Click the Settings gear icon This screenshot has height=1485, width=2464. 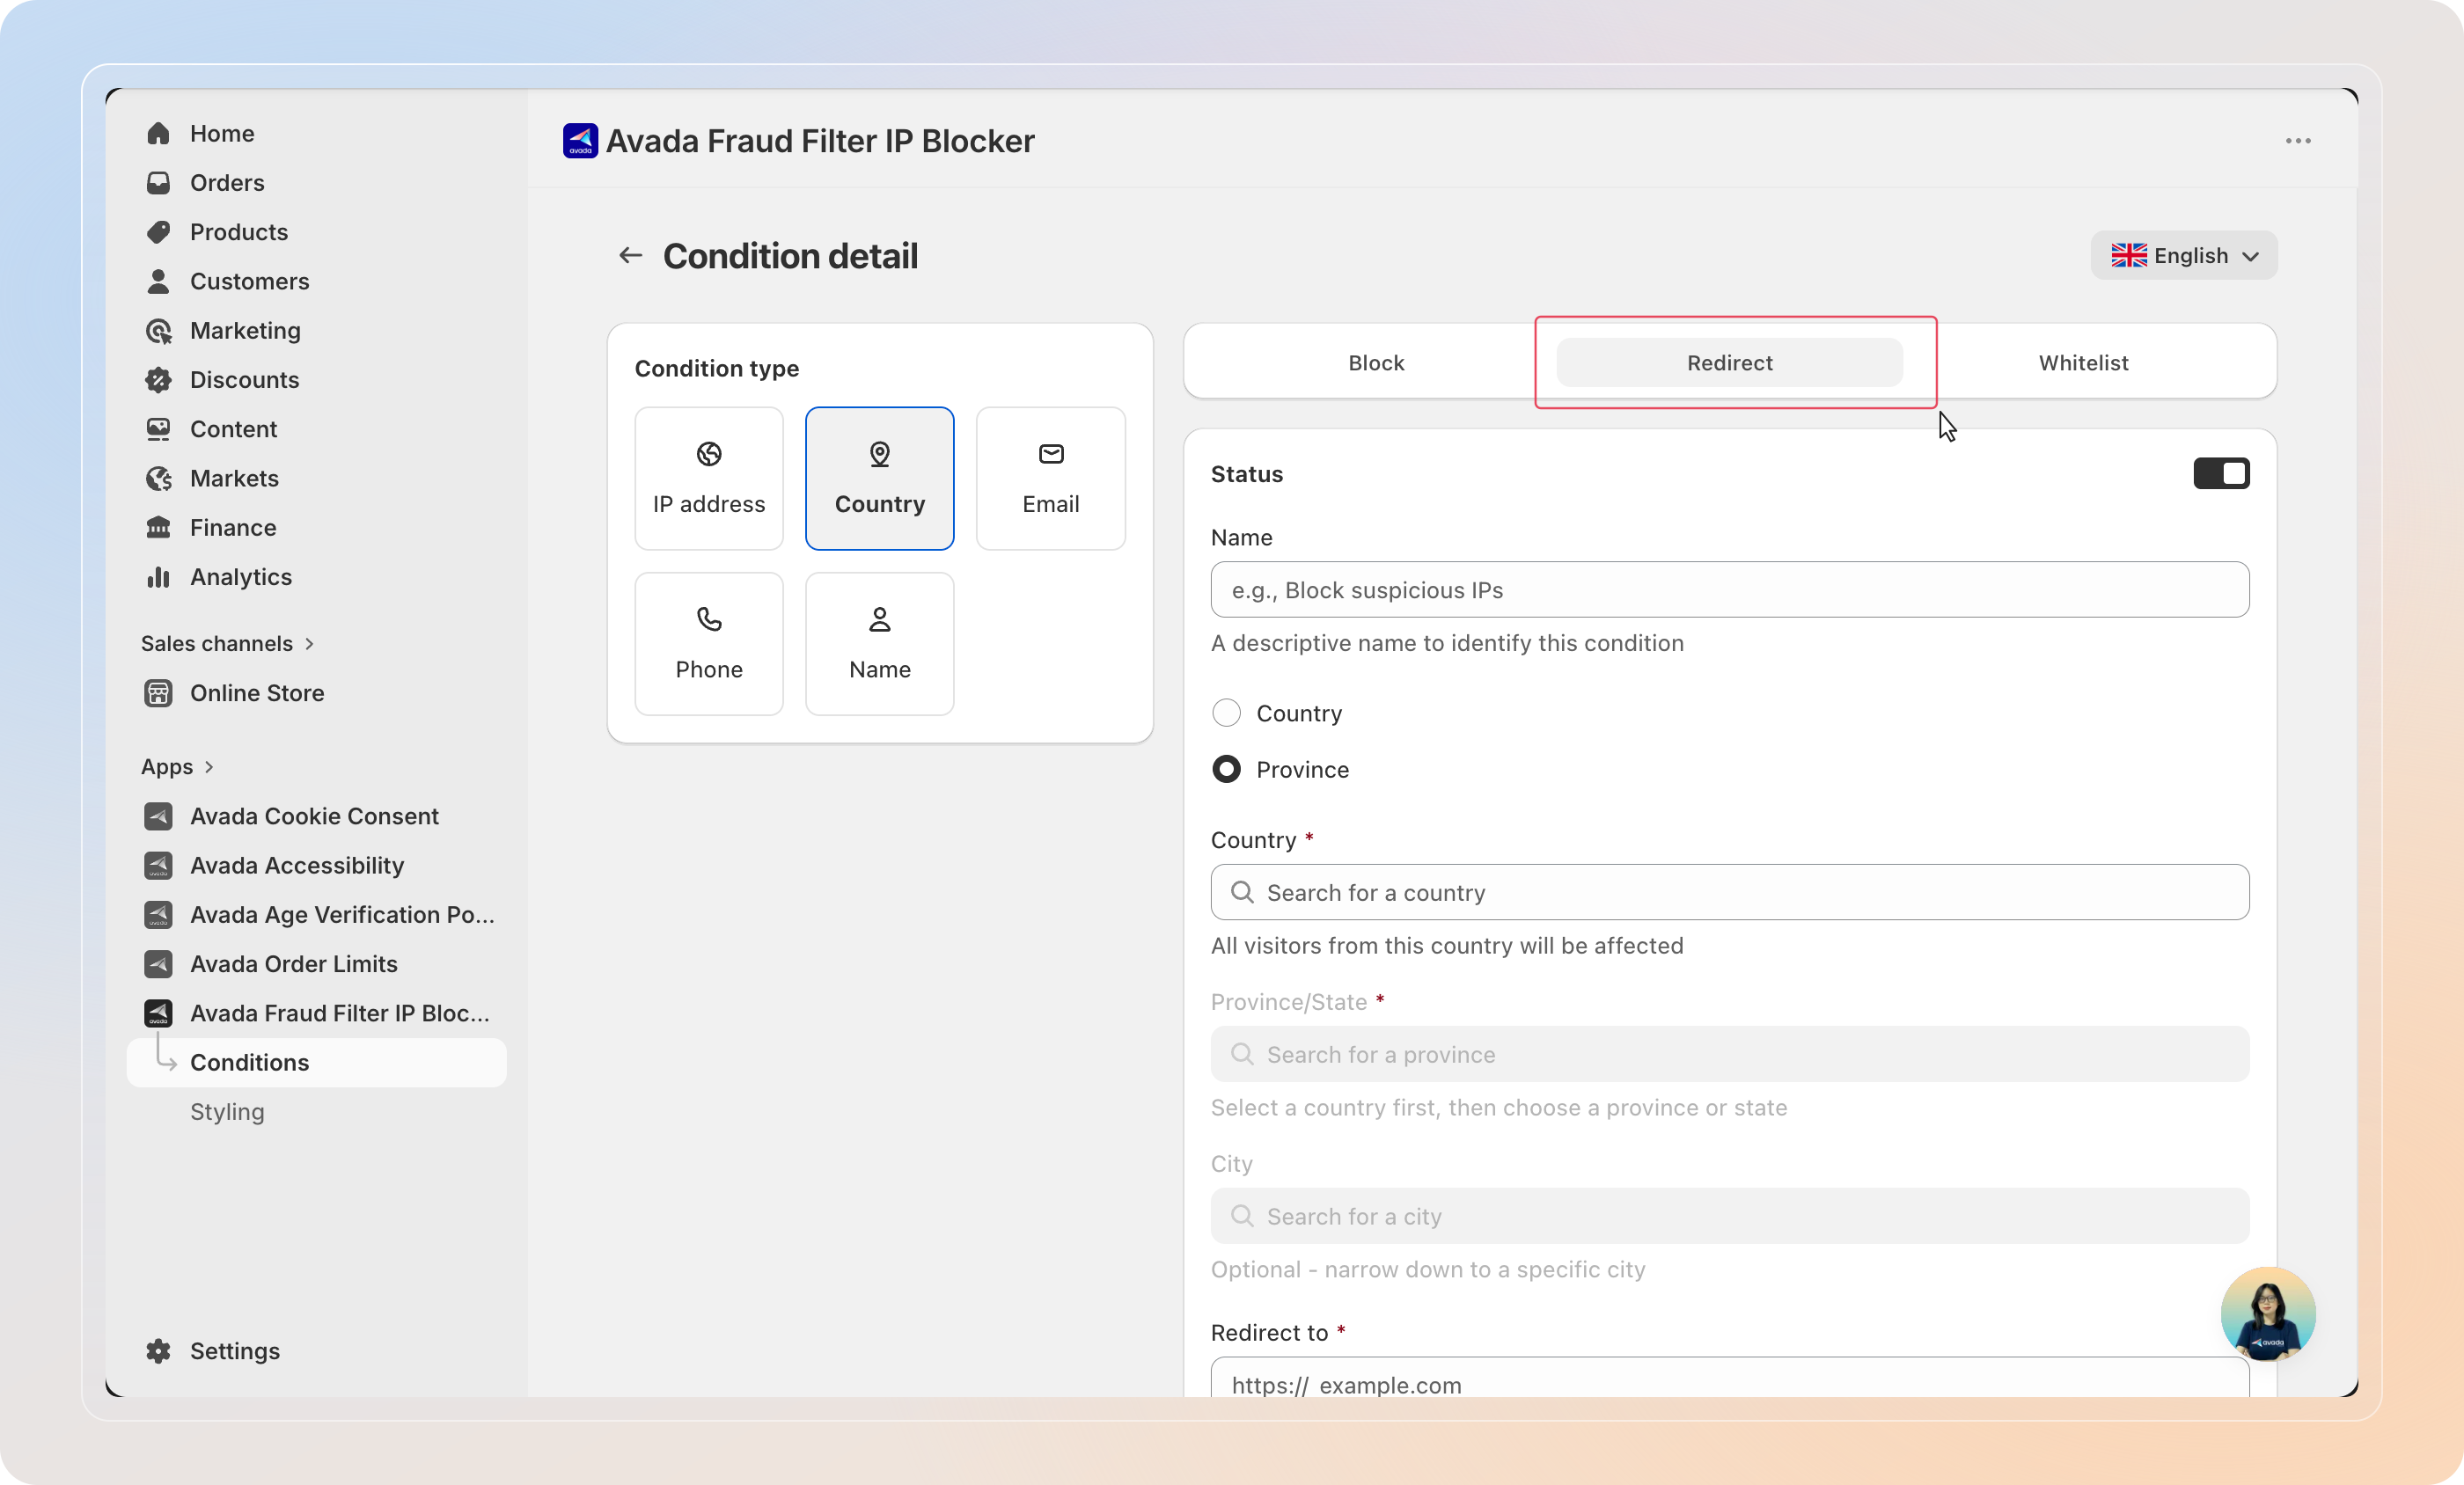158,1351
